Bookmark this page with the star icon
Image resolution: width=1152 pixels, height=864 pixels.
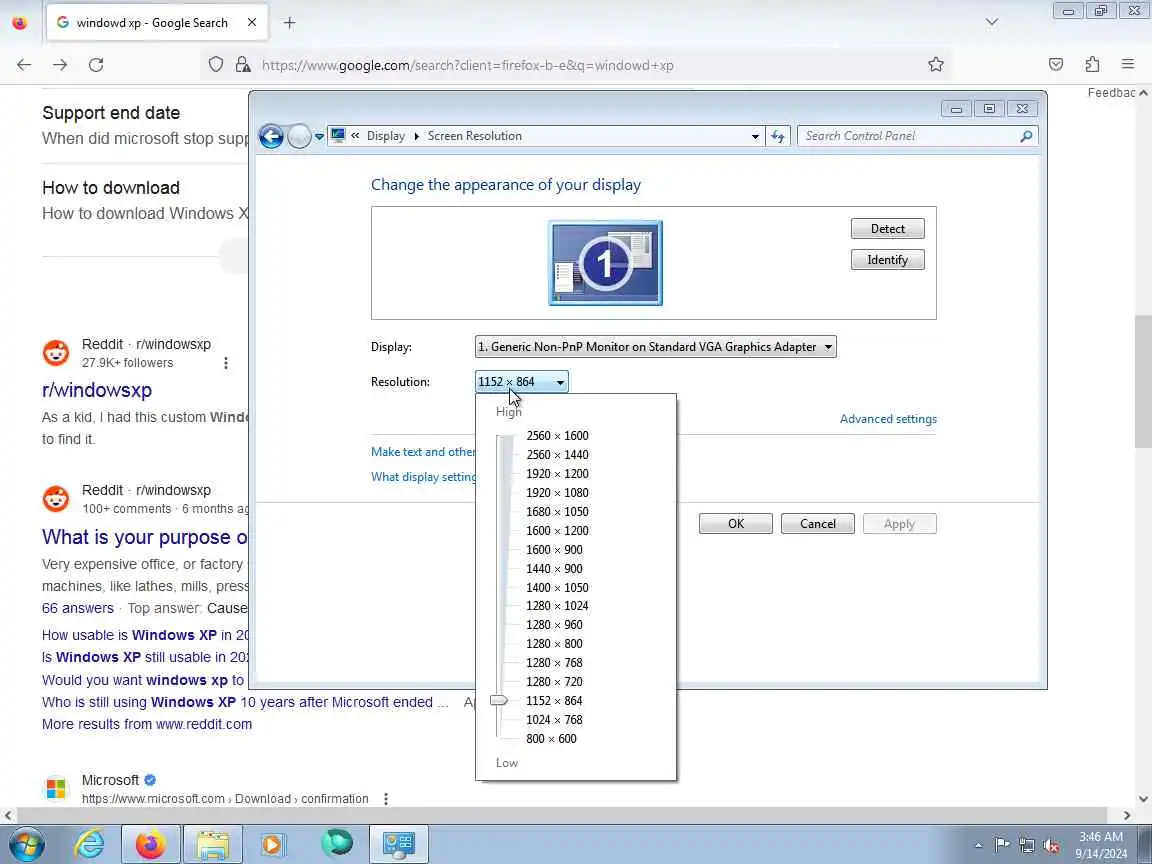point(935,65)
